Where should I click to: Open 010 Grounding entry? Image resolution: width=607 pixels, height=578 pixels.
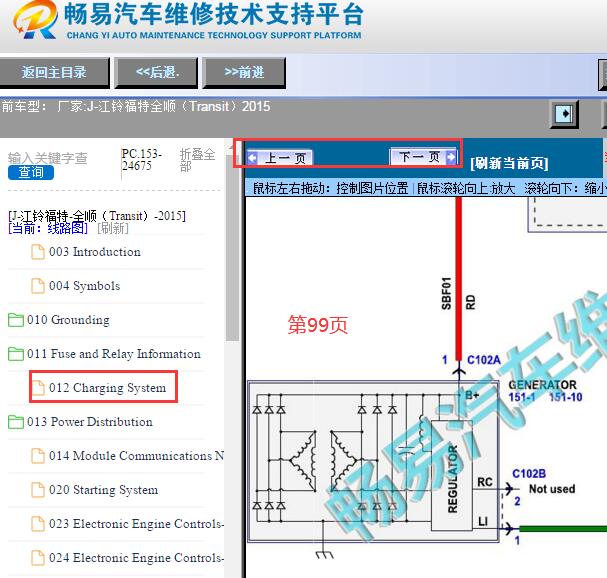coord(68,320)
